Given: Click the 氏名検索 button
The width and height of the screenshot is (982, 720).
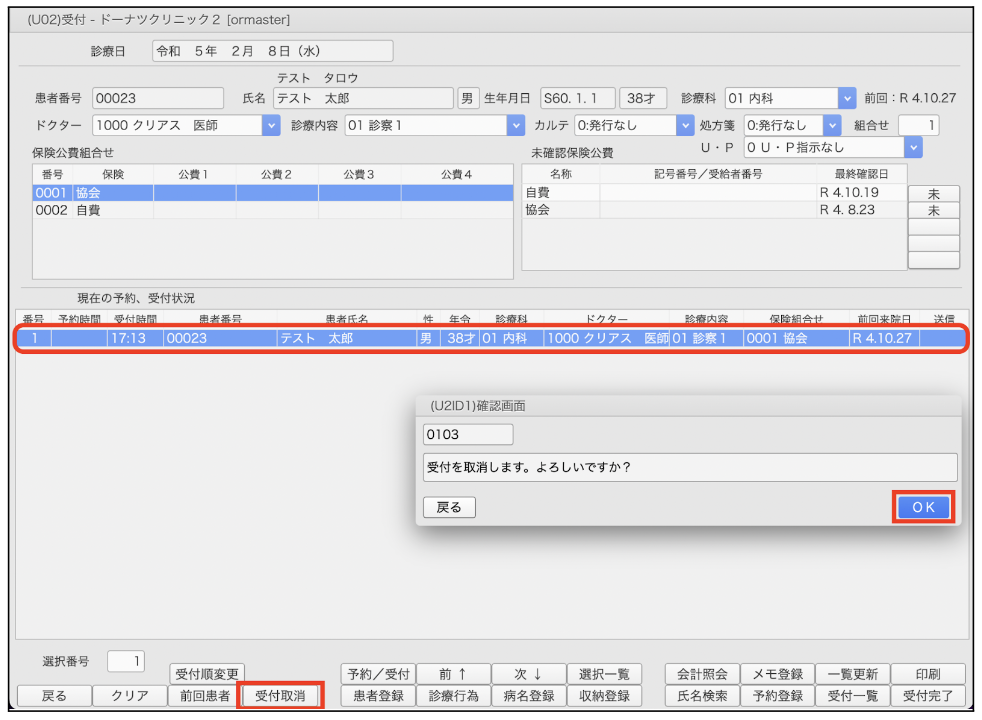Looking at the screenshot, I should tap(702, 696).
